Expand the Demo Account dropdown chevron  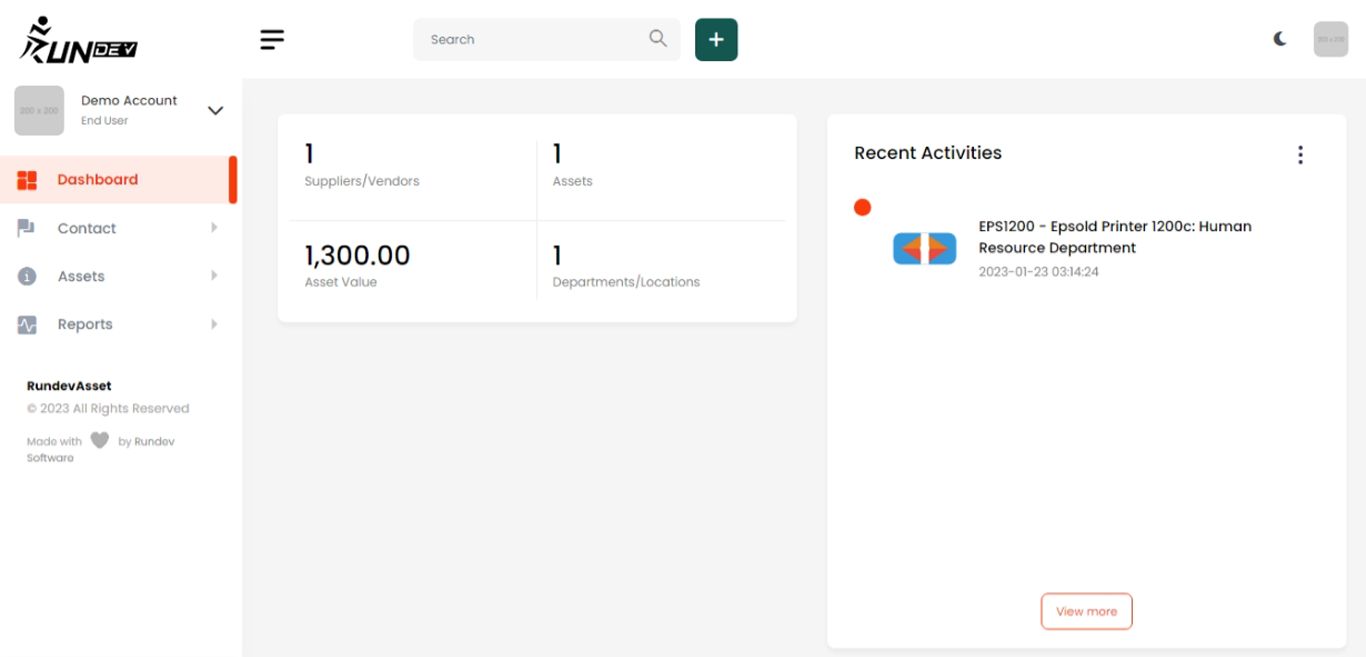pos(215,110)
